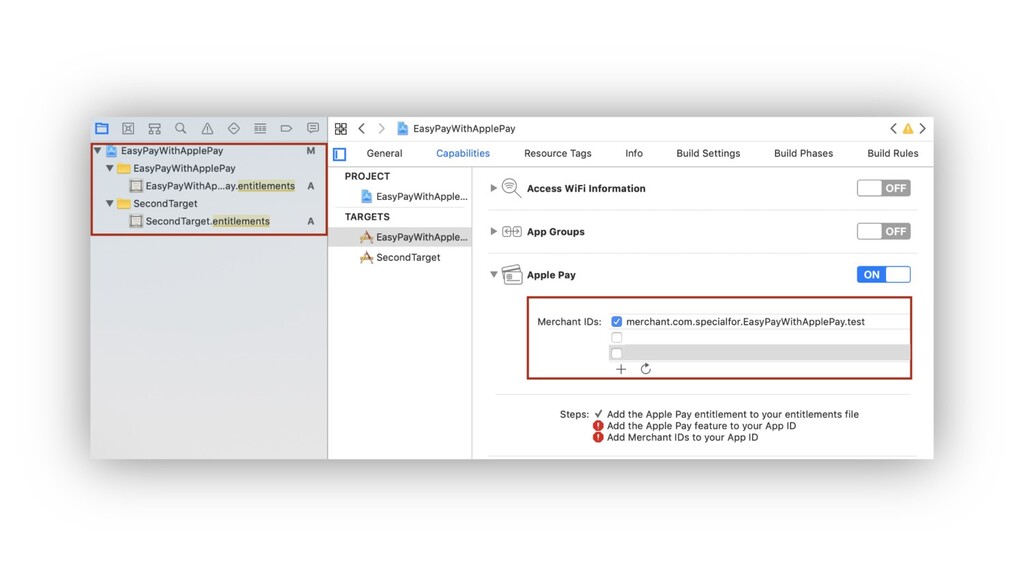Click the Access WiFi Information icon
Image resolution: width=1024 pixels, height=576 pixels.
click(x=511, y=188)
